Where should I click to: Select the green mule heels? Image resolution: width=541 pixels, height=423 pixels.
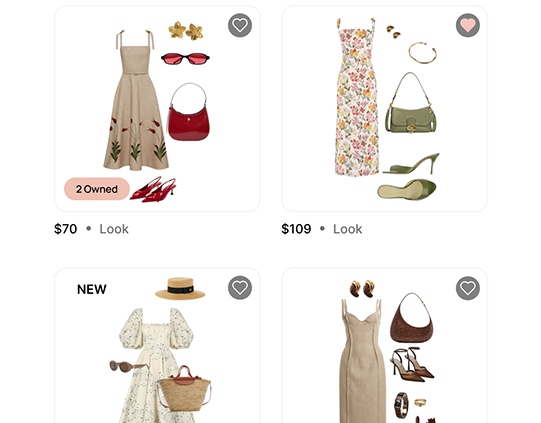tap(409, 177)
